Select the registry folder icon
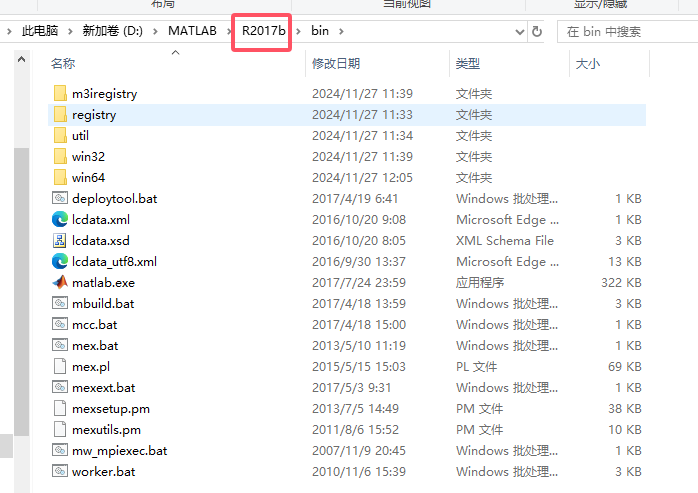The image size is (698, 493). (x=60, y=114)
